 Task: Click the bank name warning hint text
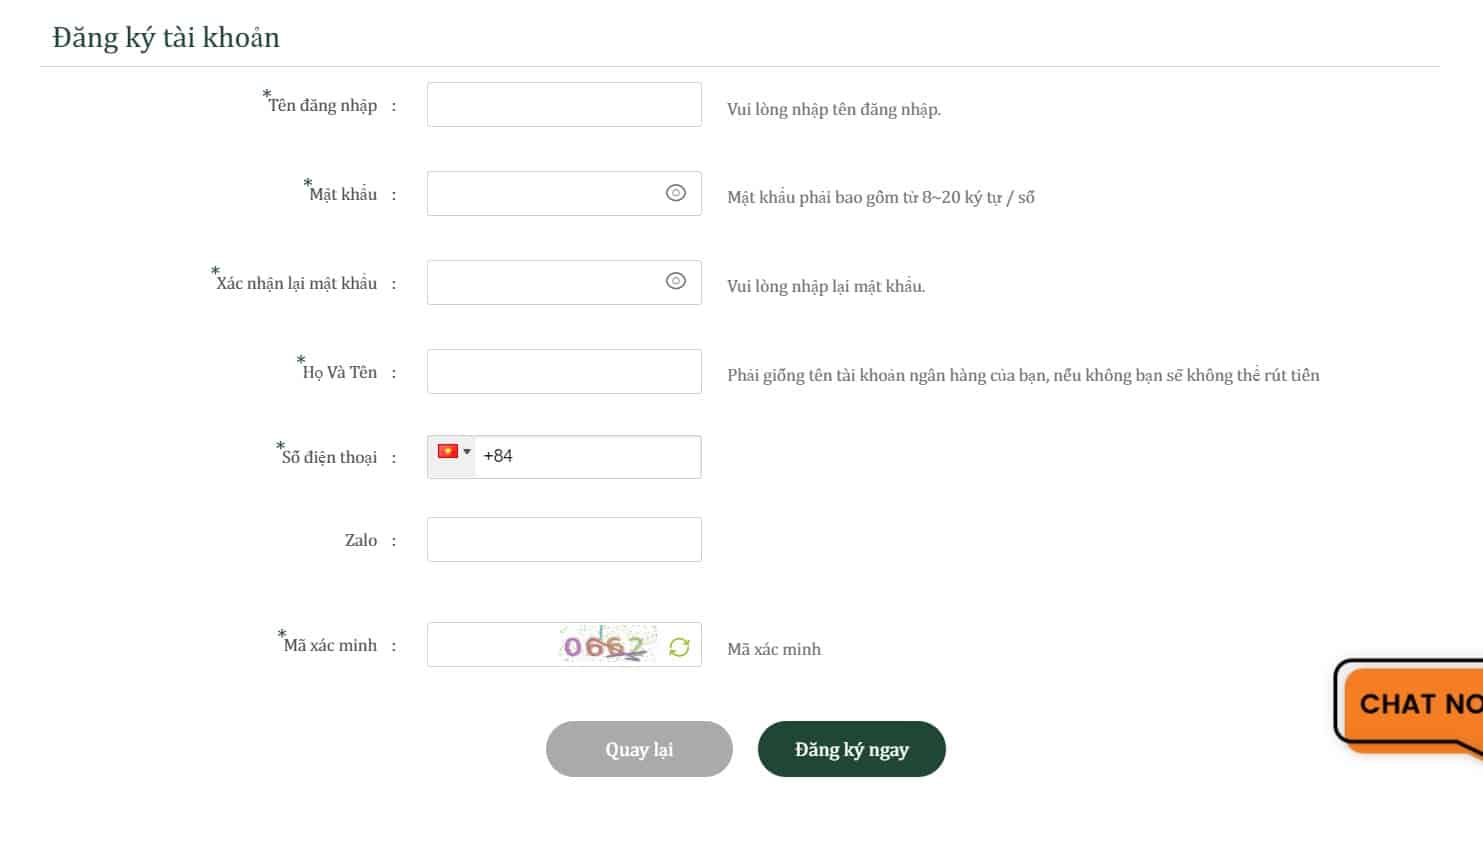point(1023,375)
